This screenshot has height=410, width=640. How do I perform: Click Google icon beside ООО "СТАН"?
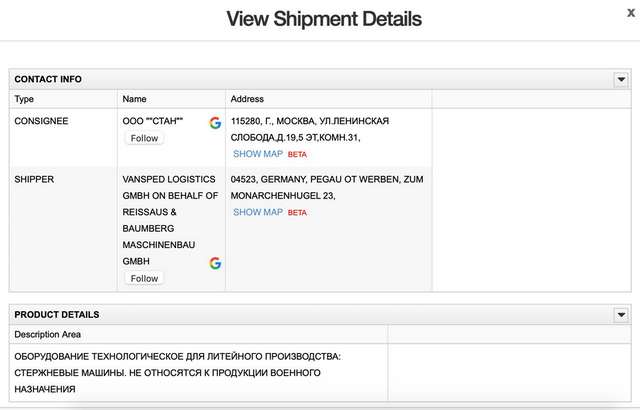pyautogui.click(x=215, y=122)
